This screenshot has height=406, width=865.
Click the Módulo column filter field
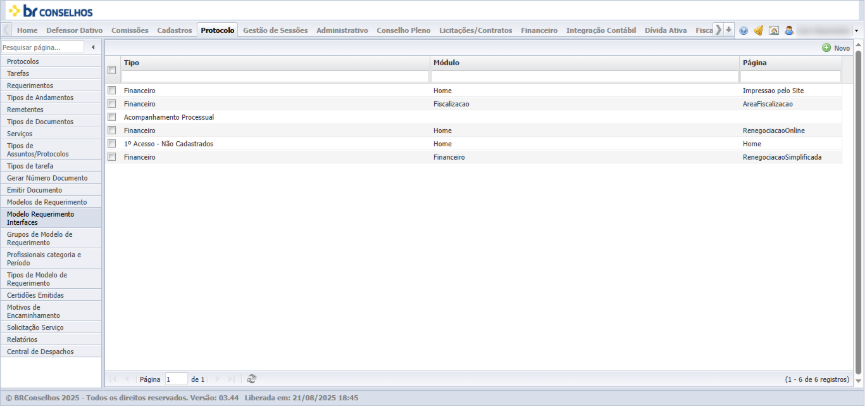tap(585, 76)
